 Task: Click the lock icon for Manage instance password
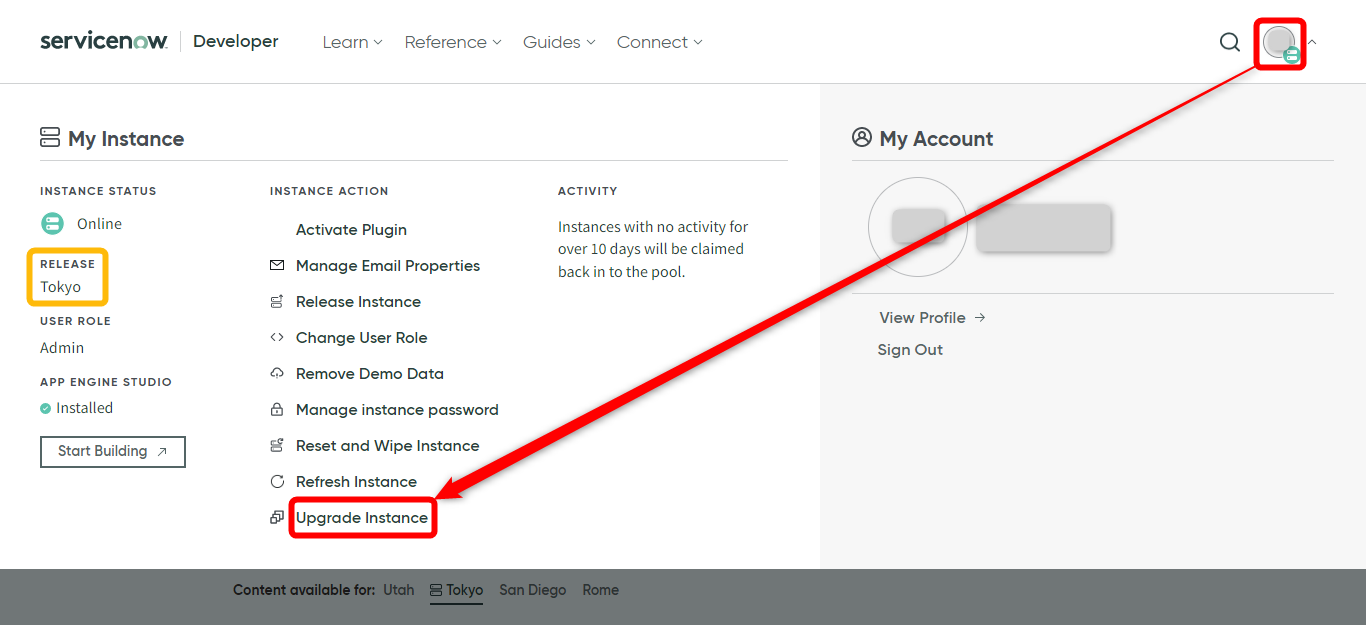[x=276, y=409]
